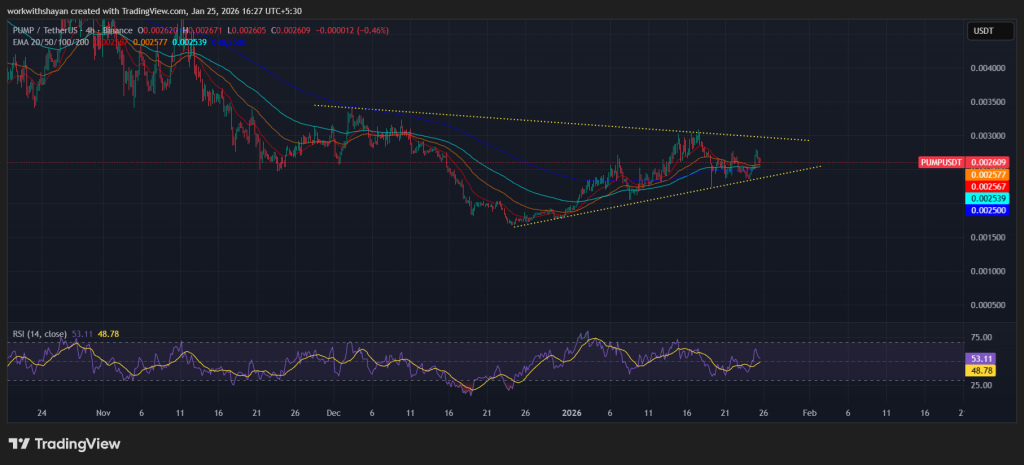Click the Dec label on the time axis
This screenshot has width=1024, height=465.
(333, 412)
